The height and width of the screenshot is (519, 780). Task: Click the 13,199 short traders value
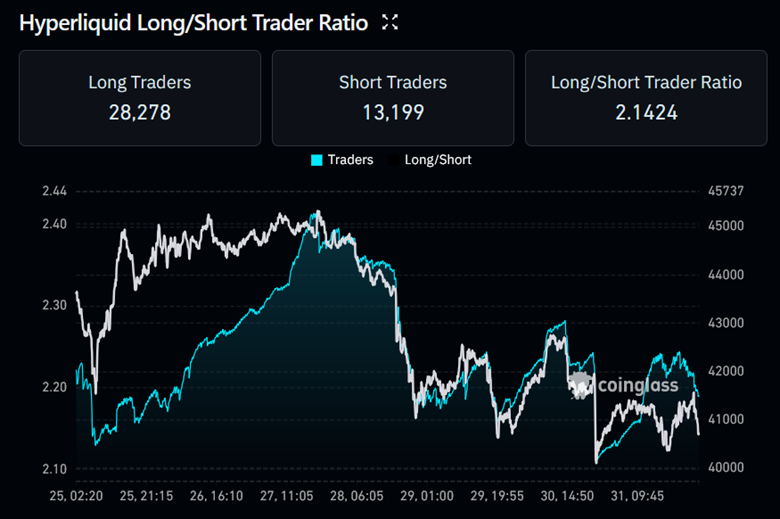pos(393,112)
